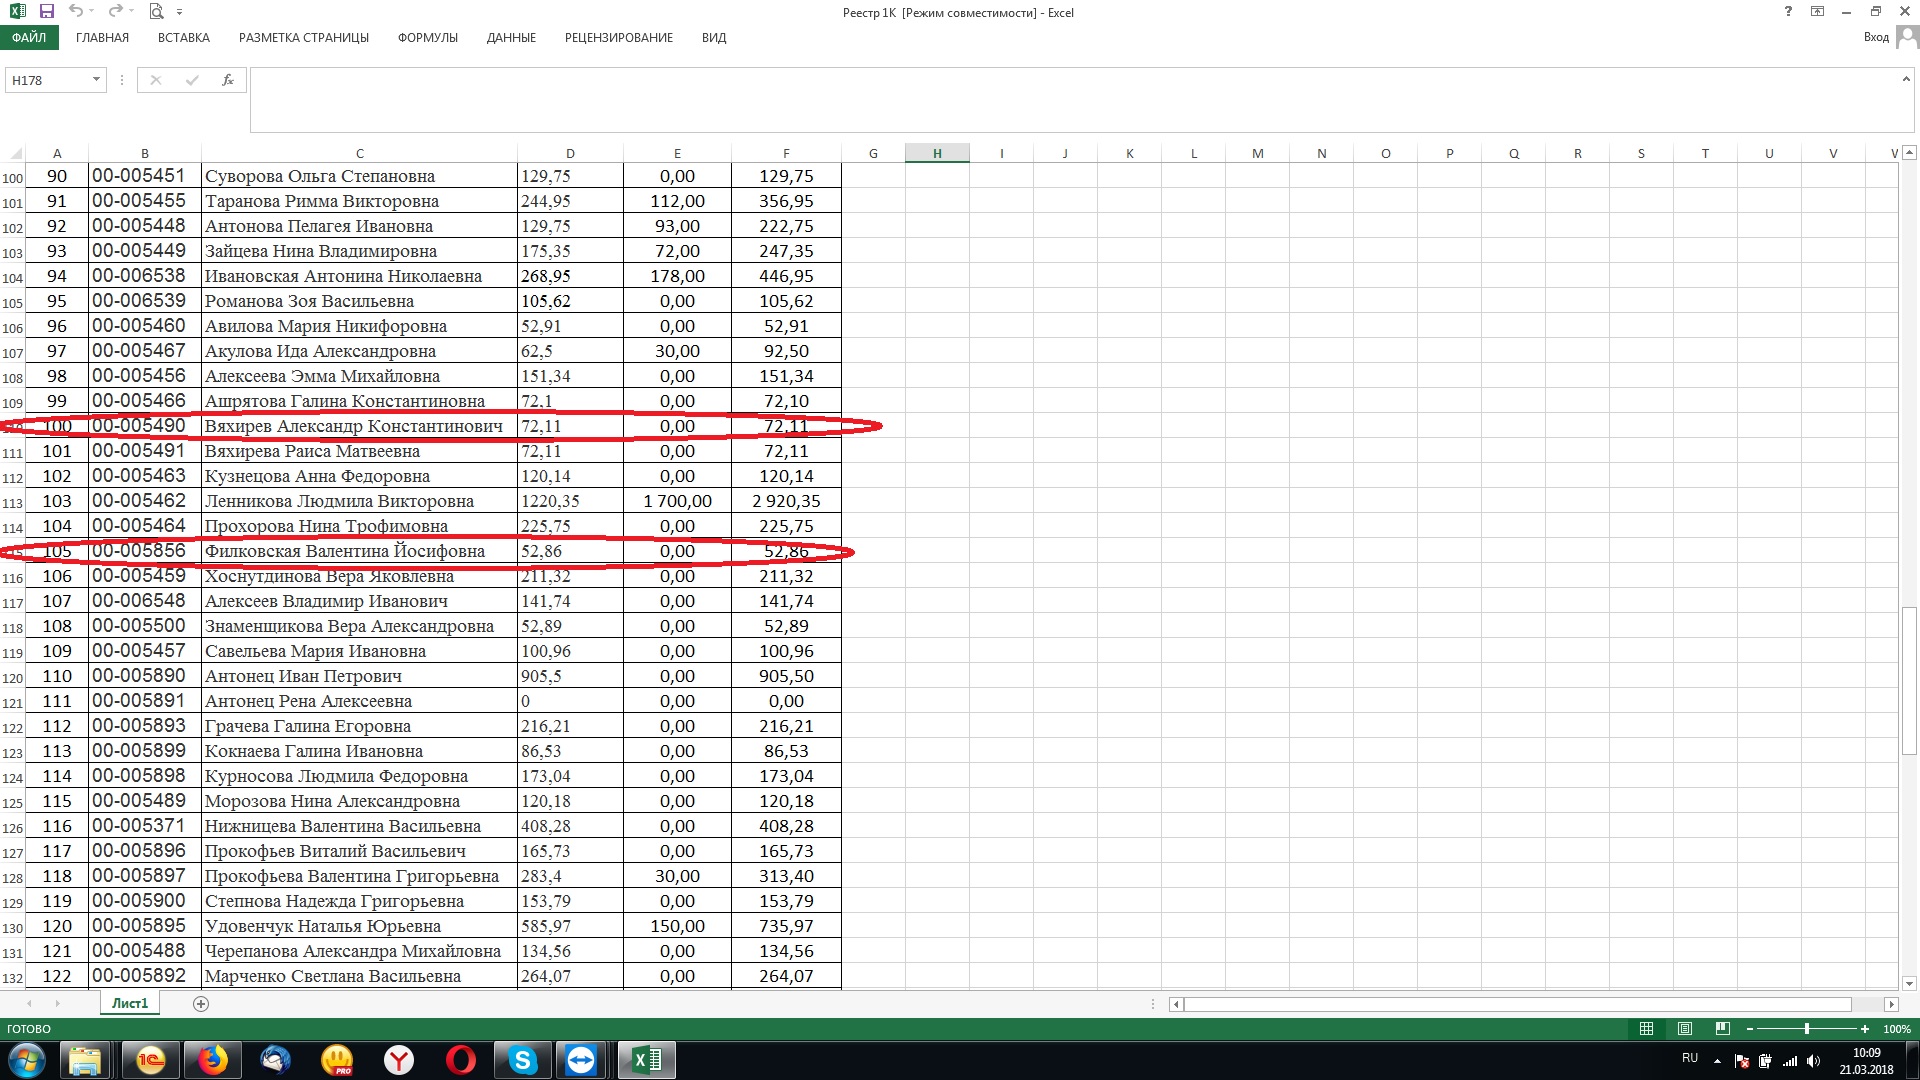1920x1080 pixels.
Task: Select the Лист1 sheet tab
Action: [x=130, y=1004]
